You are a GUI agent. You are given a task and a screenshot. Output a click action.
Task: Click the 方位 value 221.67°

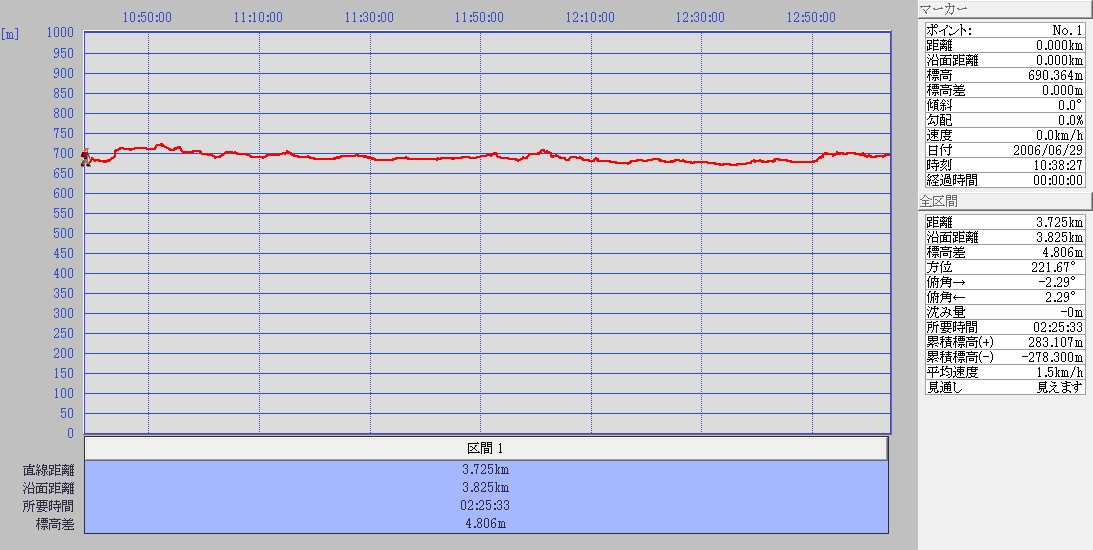pyautogui.click(x=1058, y=267)
